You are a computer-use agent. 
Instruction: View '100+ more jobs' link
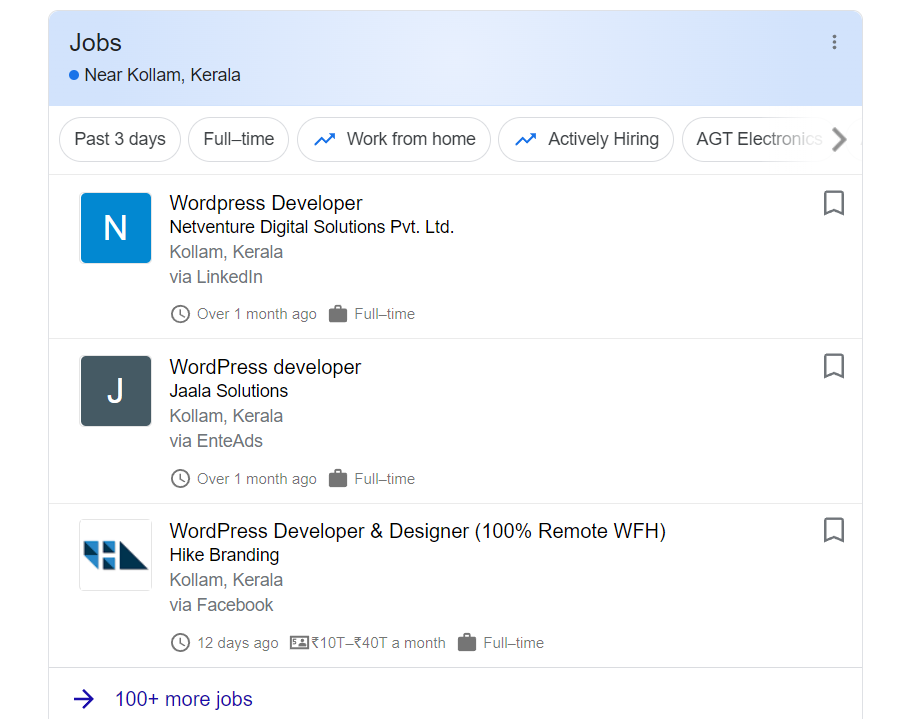(184, 699)
